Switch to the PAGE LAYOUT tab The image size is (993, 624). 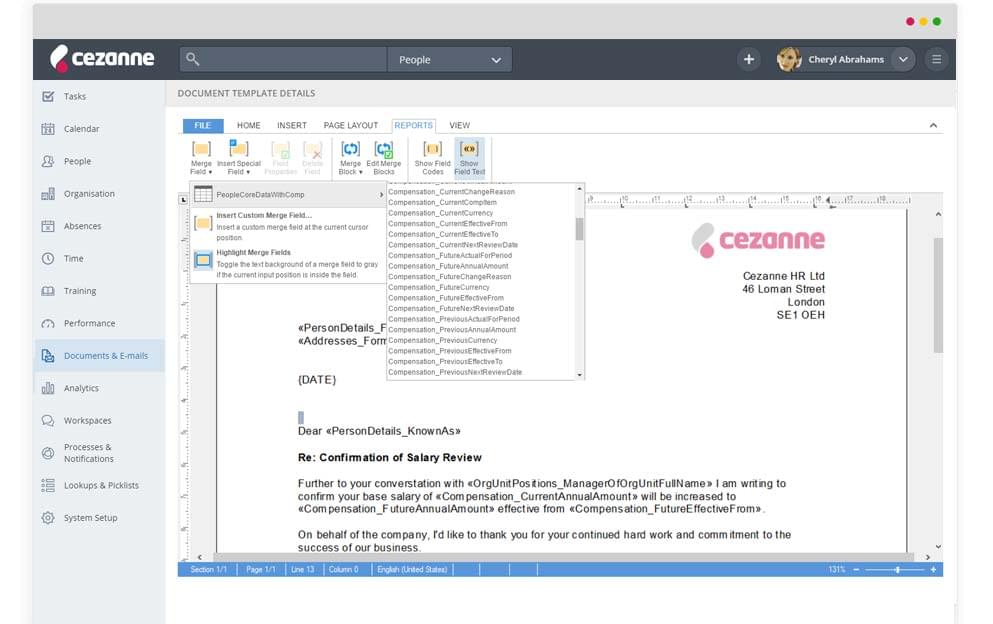[350, 125]
